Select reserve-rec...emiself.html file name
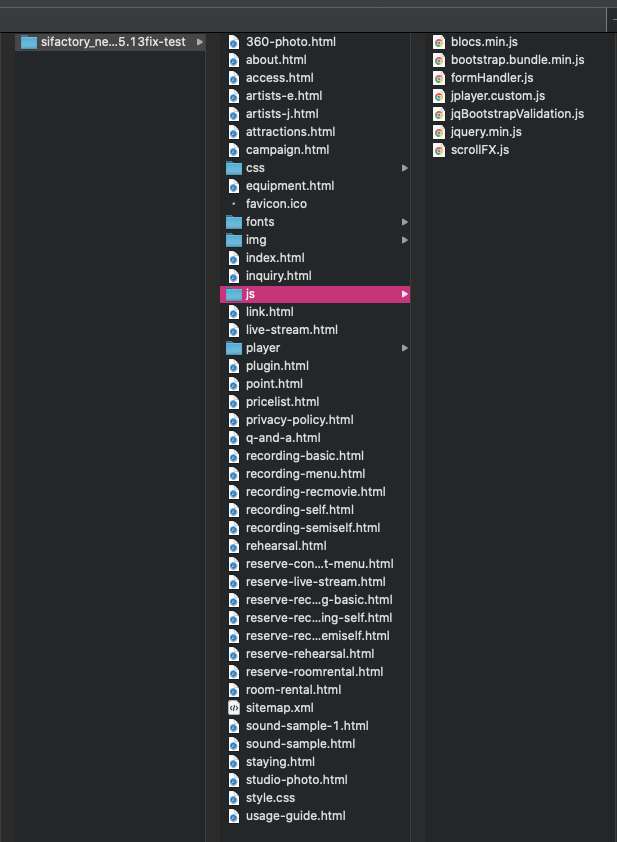Screen dimensions: 617x842 tap(317, 636)
